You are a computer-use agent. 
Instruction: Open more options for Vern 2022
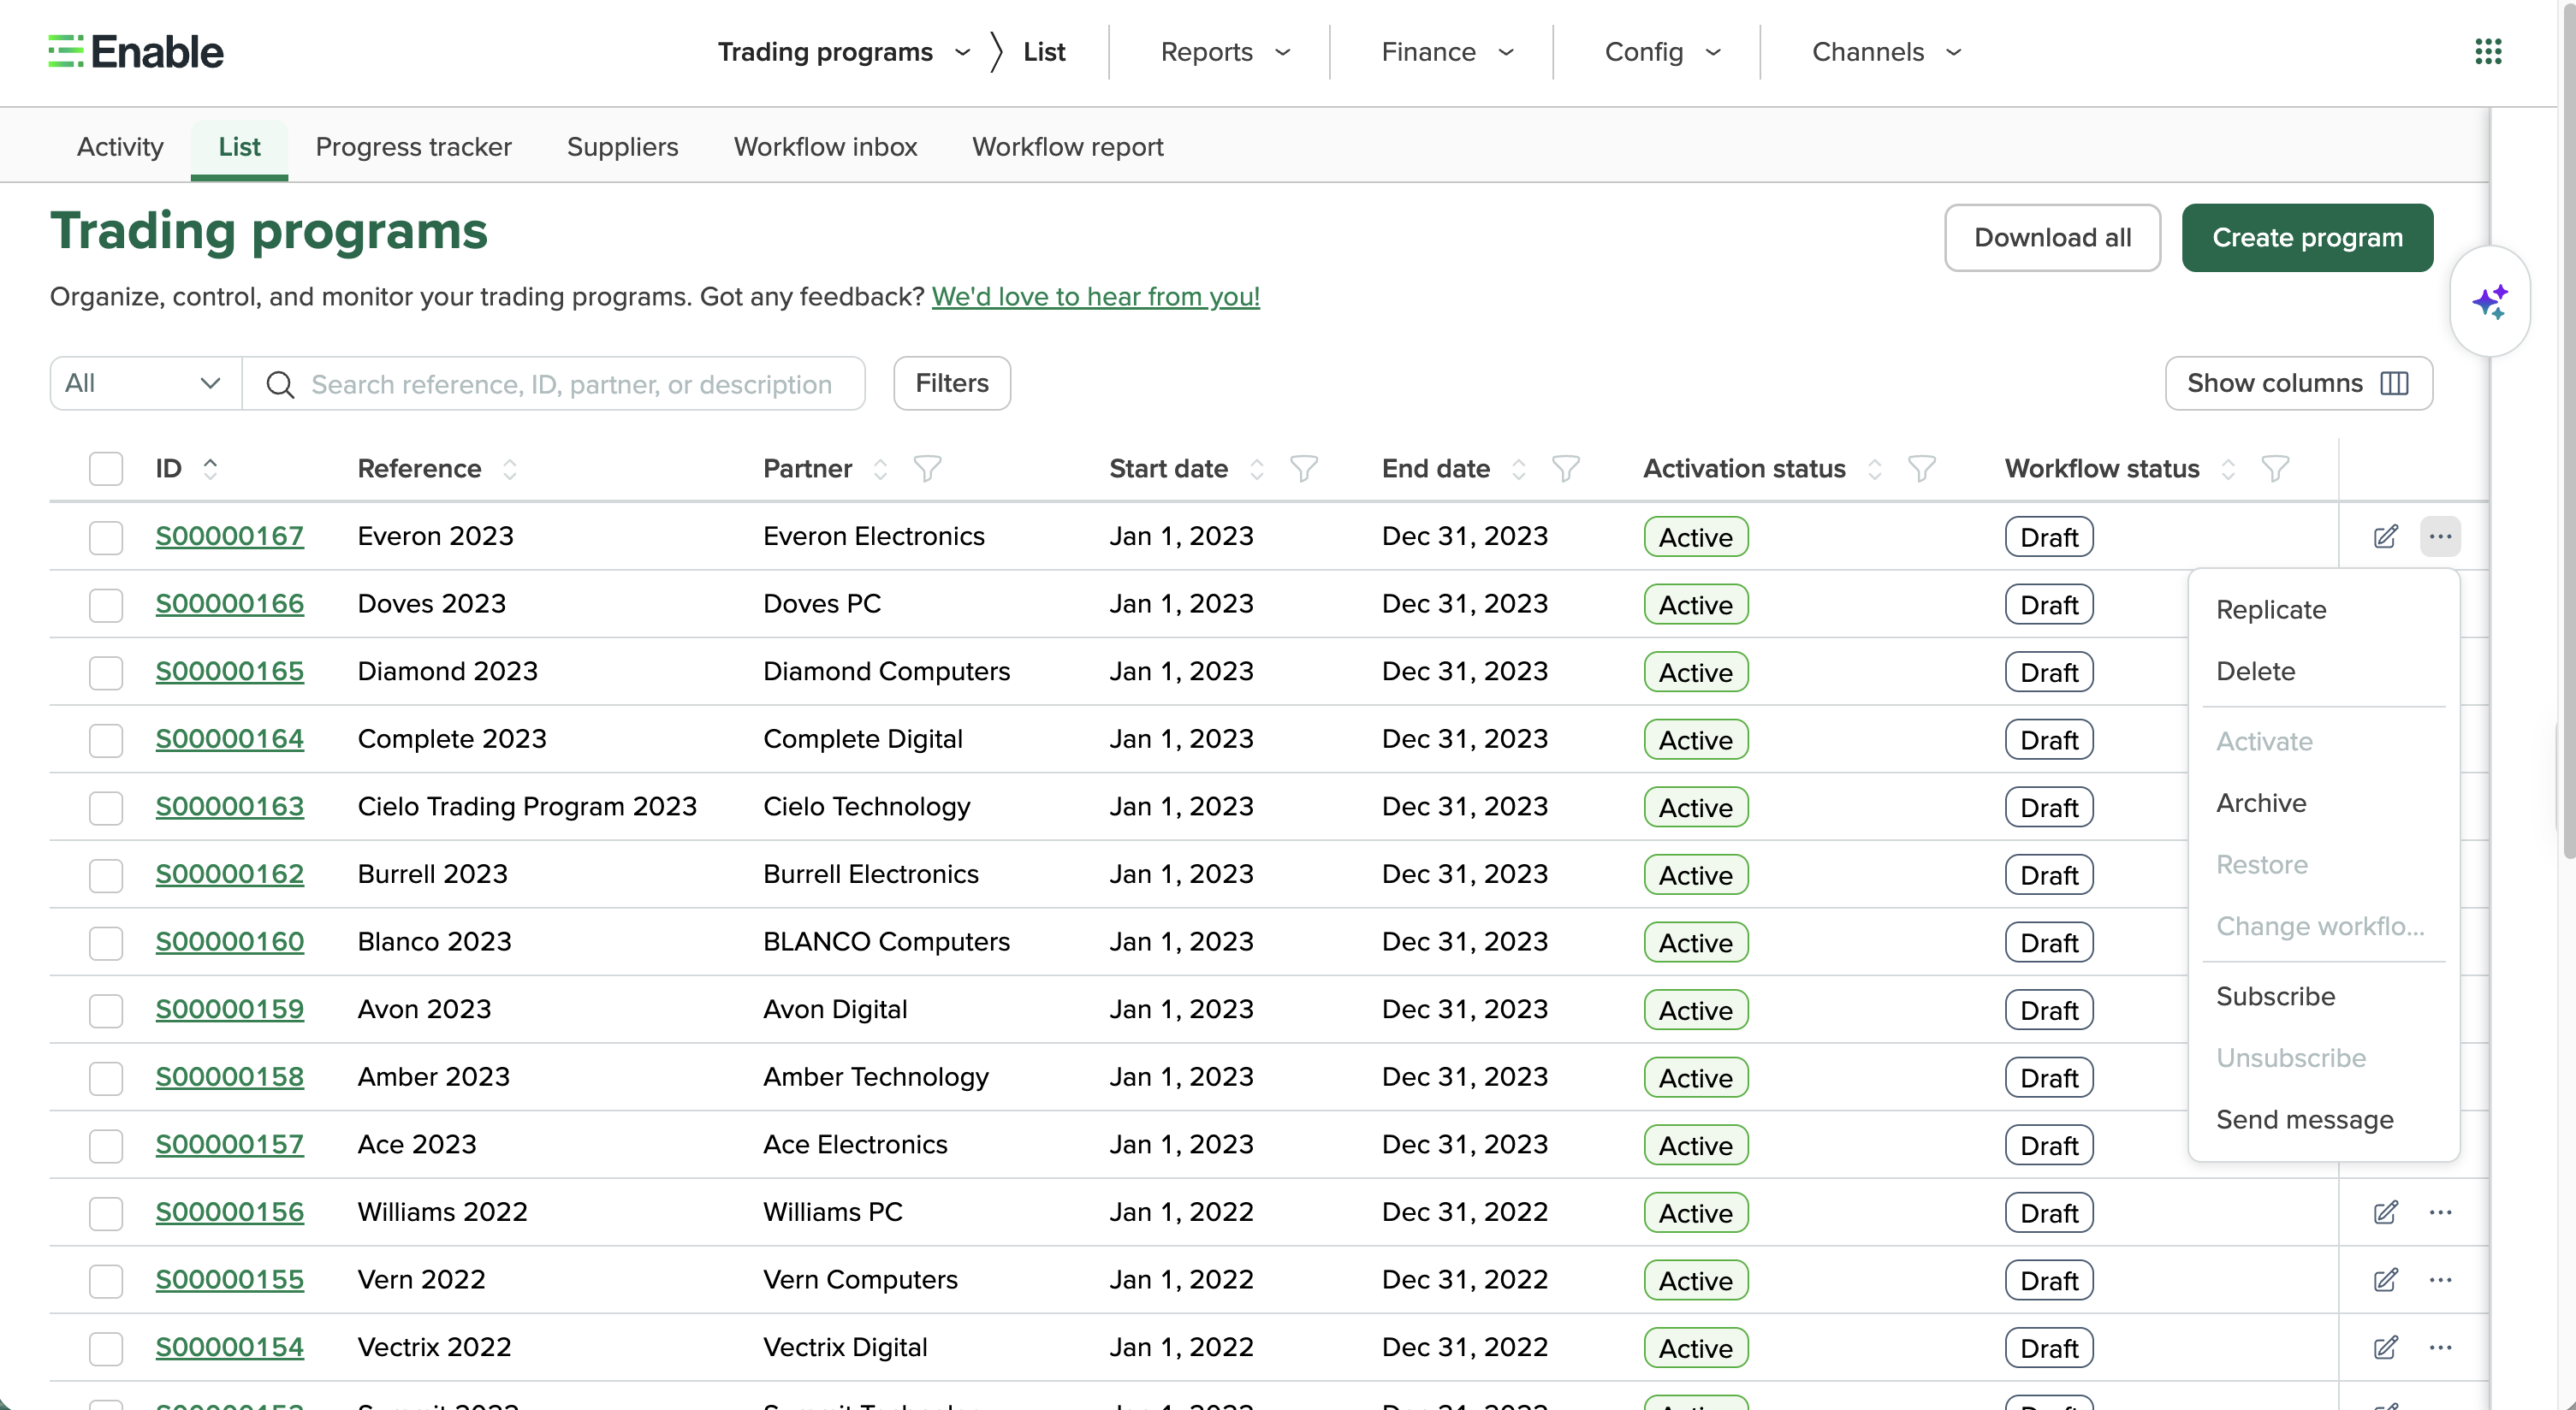pos(2440,1280)
